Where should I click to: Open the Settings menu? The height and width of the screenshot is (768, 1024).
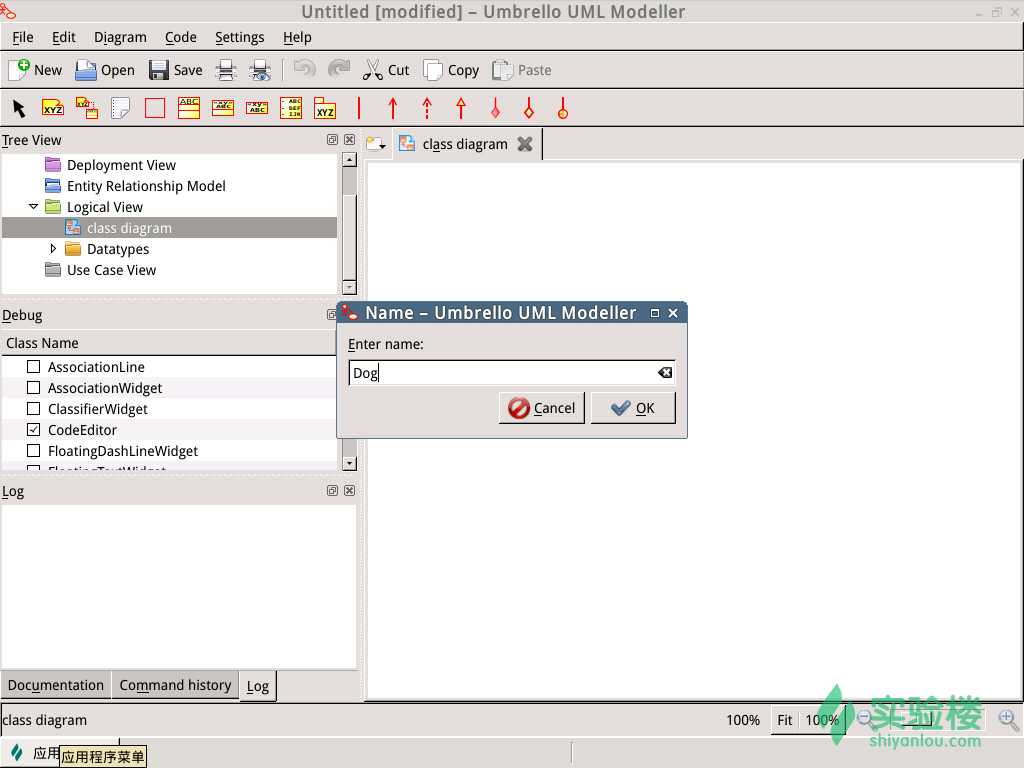click(240, 37)
